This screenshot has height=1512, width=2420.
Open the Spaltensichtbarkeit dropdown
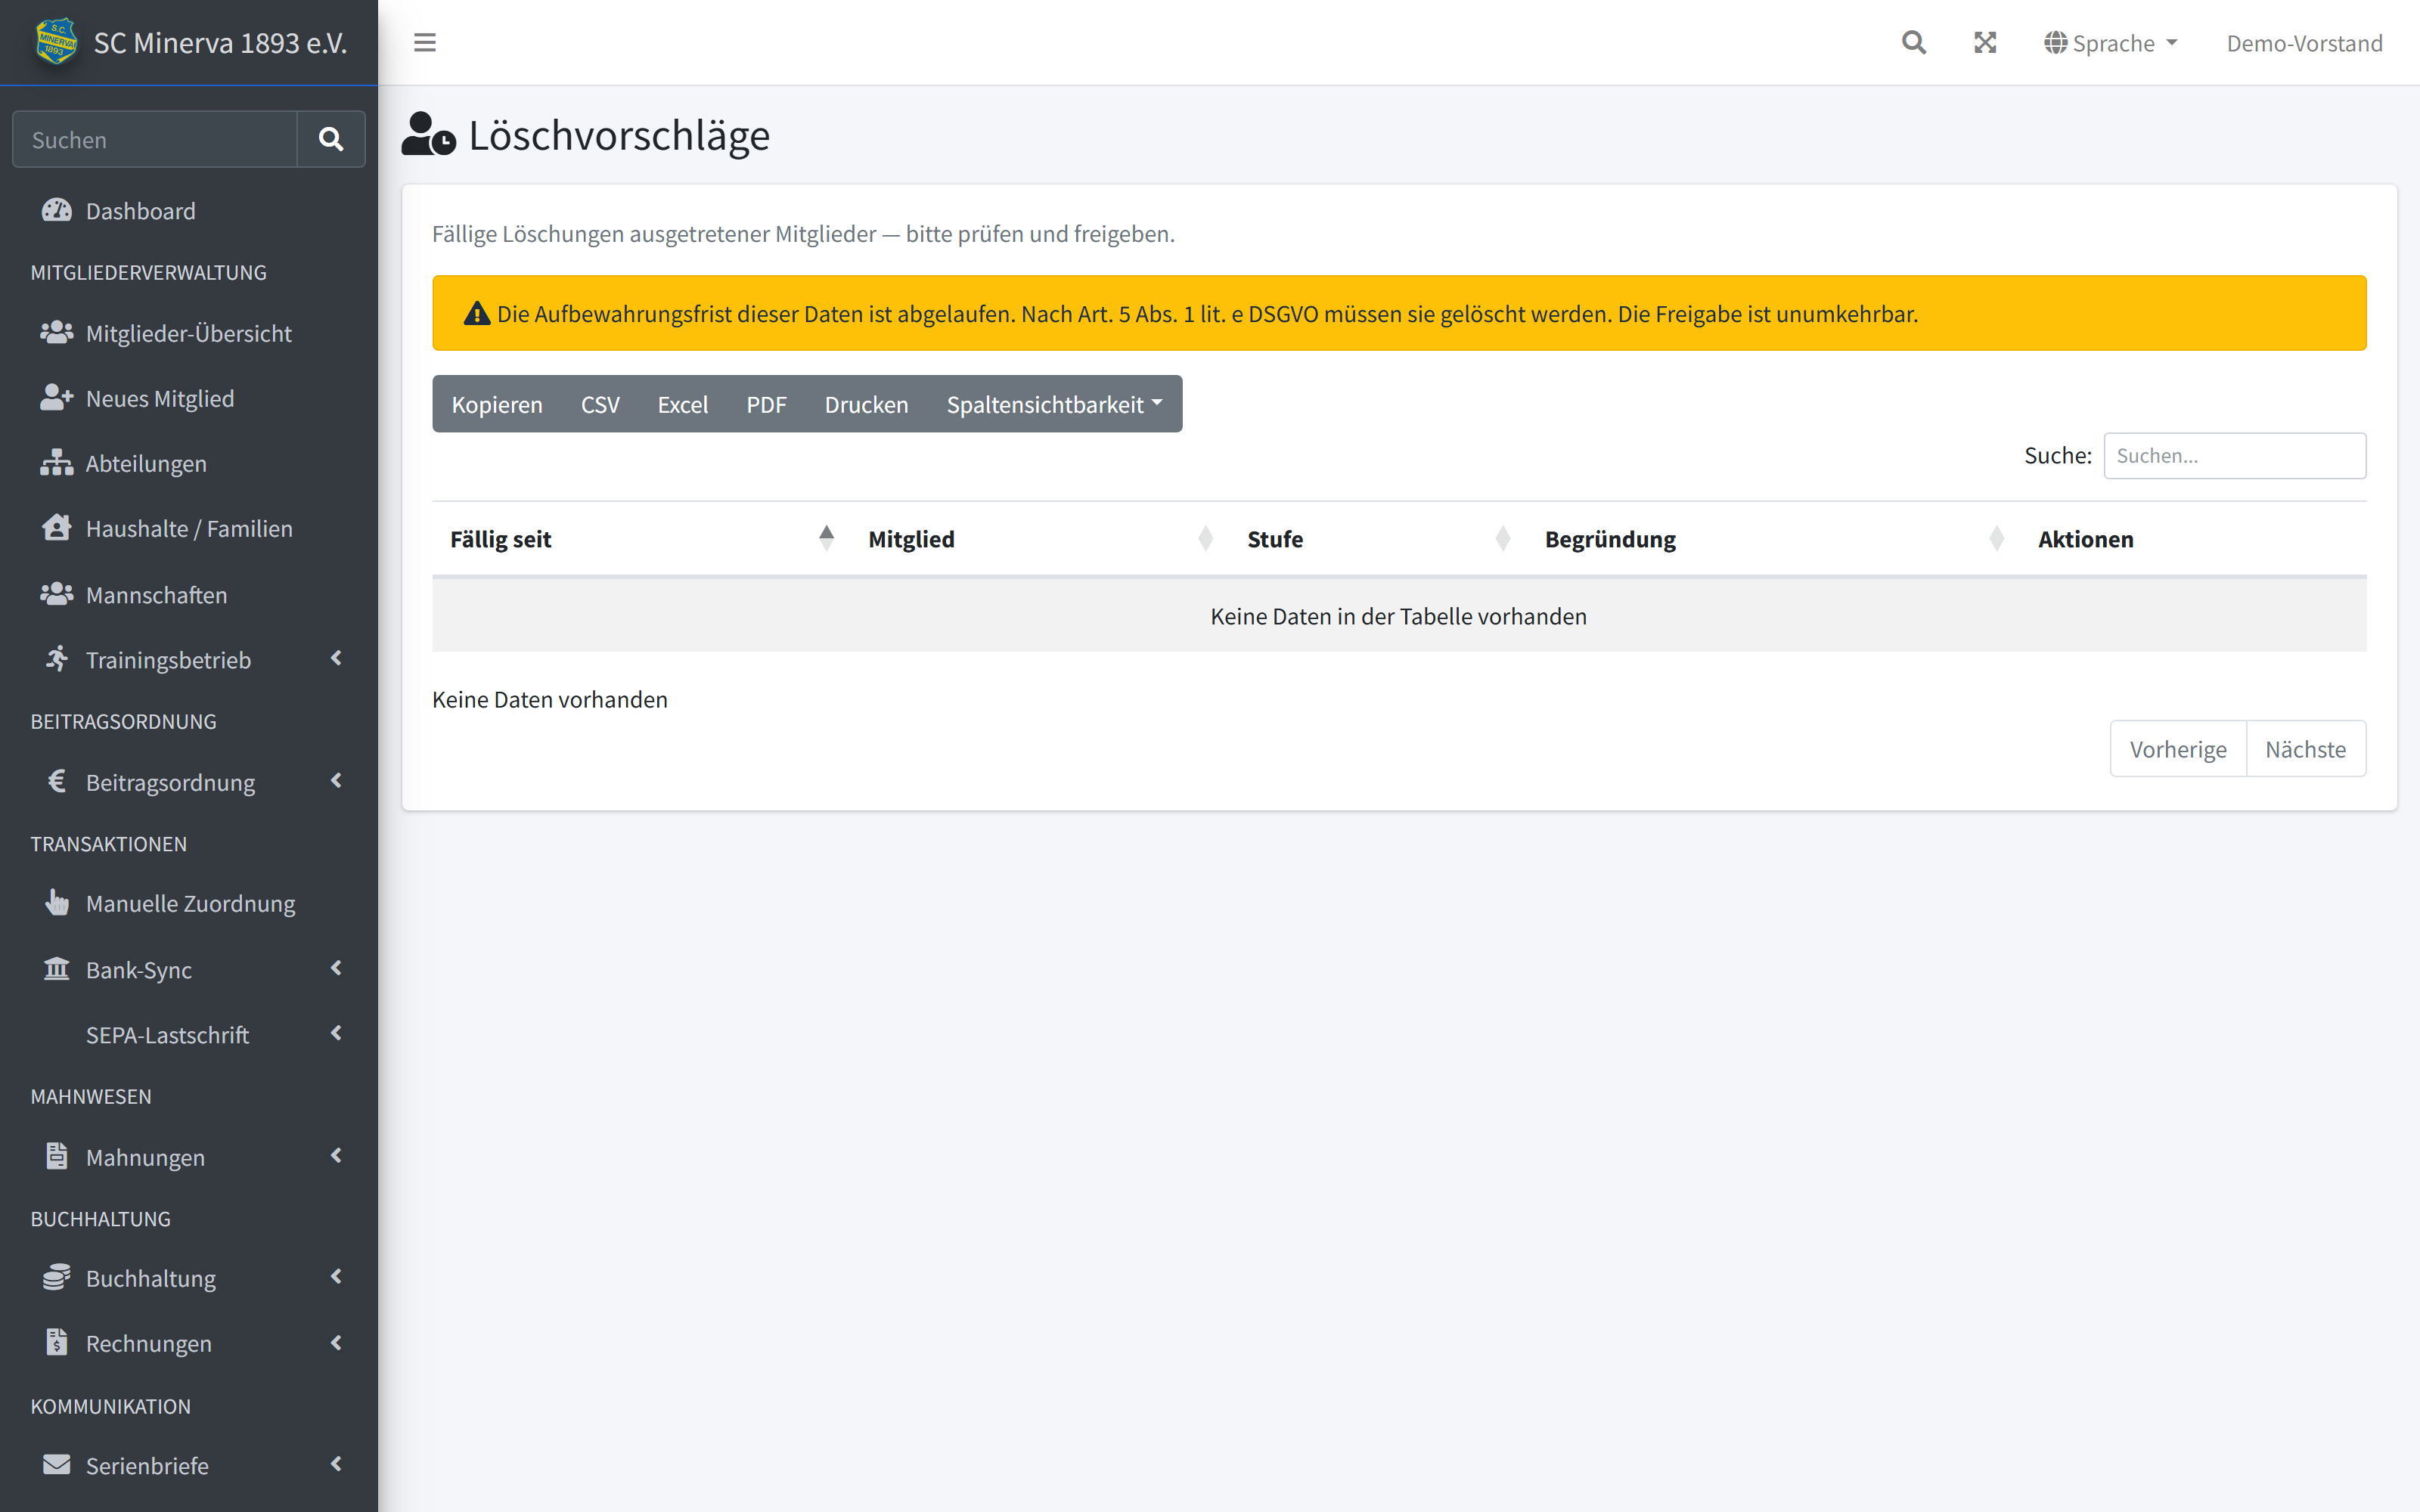[x=1054, y=404]
